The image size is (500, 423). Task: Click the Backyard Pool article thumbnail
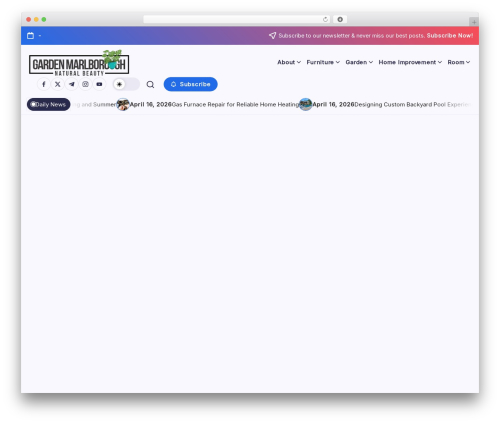[x=306, y=105]
